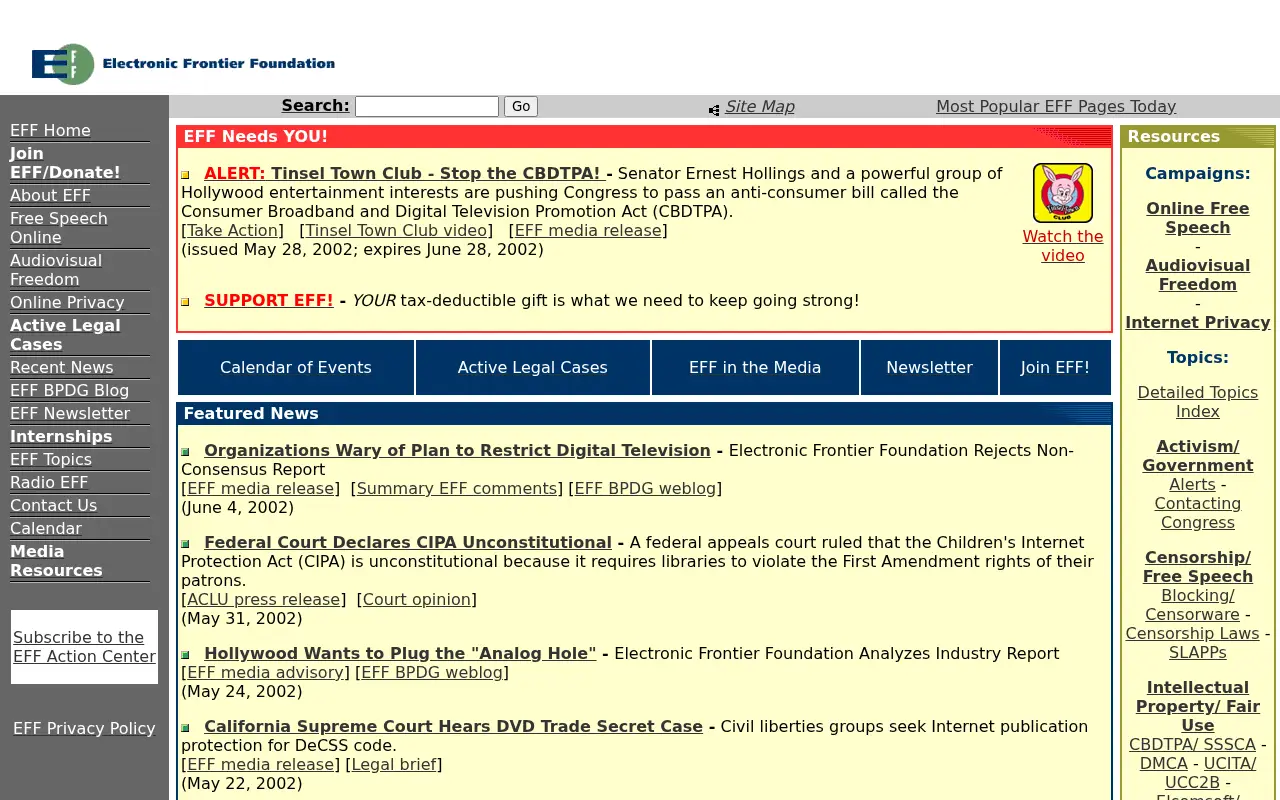This screenshot has height=800, width=1280.
Task: Select About EFF in sidebar
Action: click(50, 195)
